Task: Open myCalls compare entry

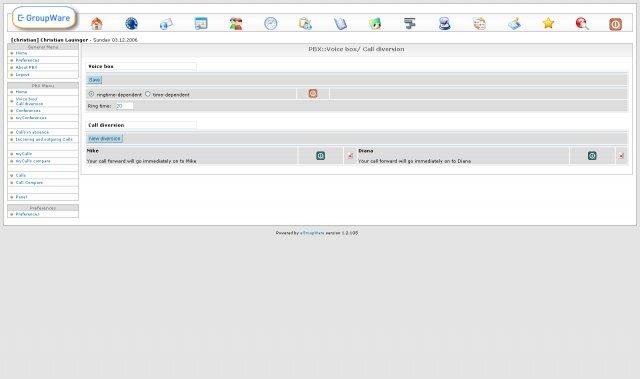Action: coord(33,161)
